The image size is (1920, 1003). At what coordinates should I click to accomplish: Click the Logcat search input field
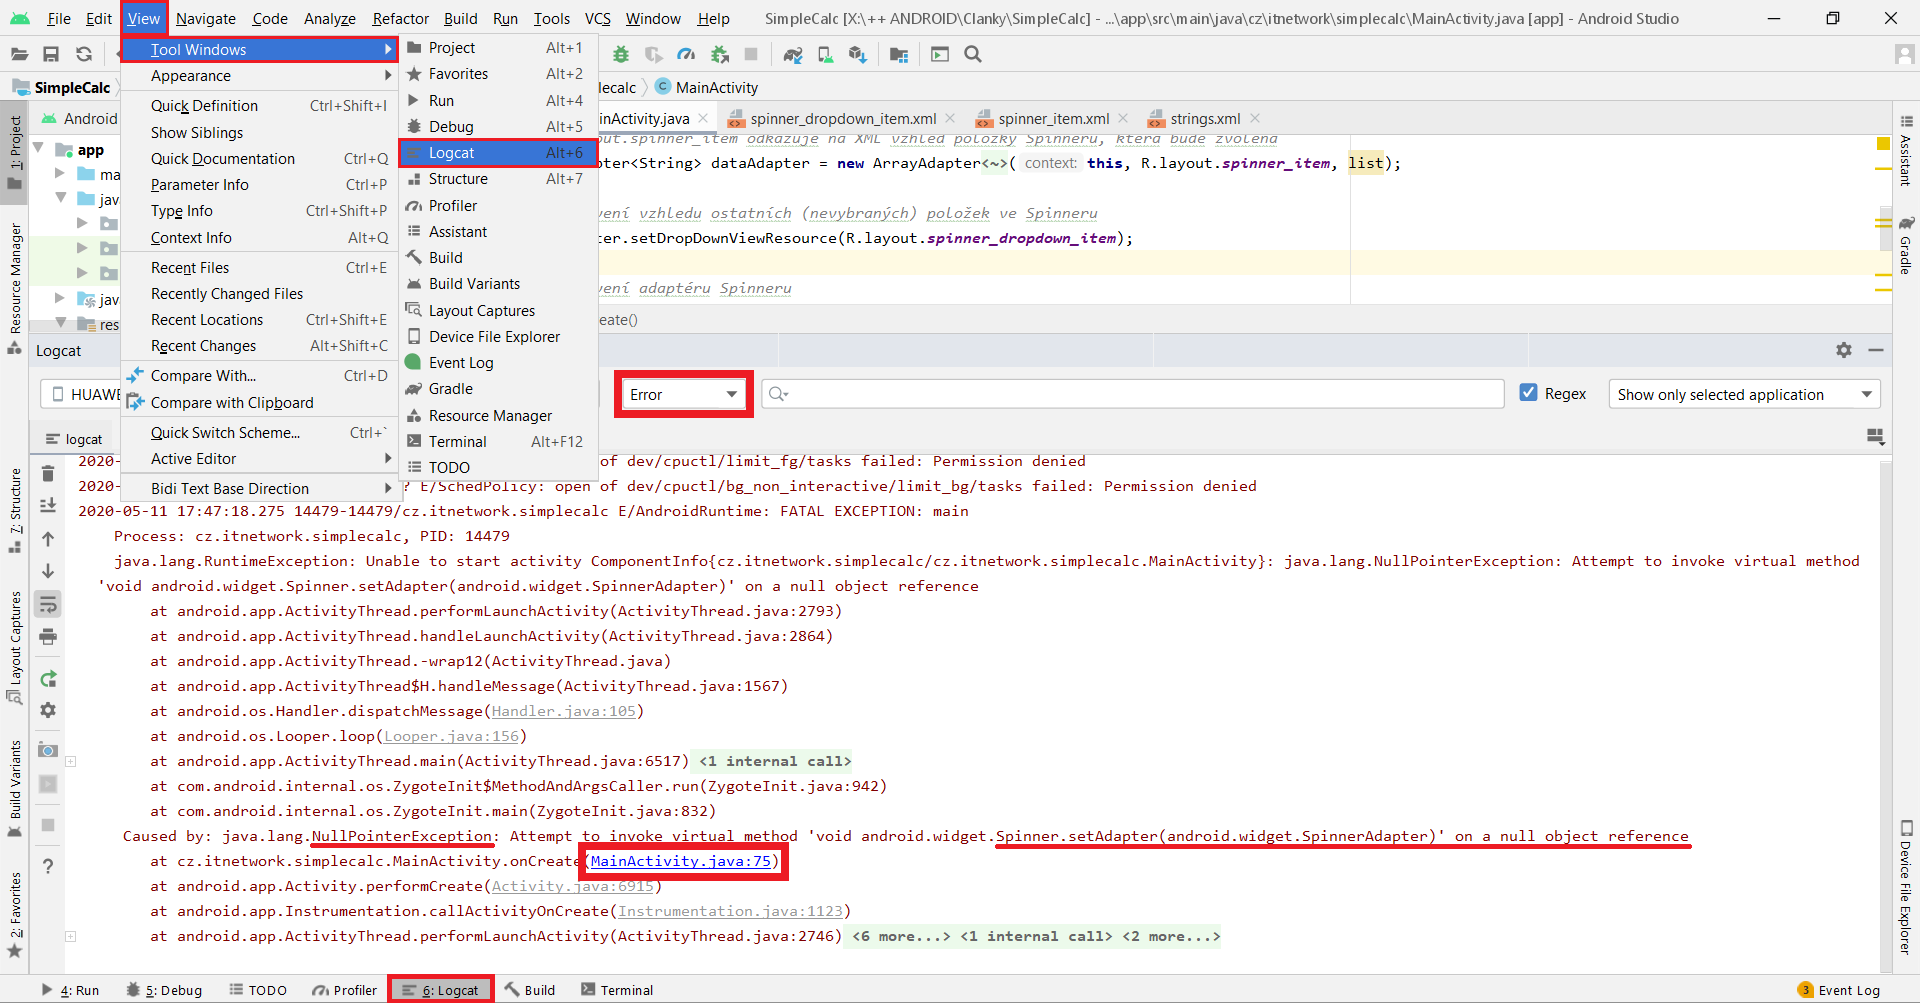click(1133, 394)
